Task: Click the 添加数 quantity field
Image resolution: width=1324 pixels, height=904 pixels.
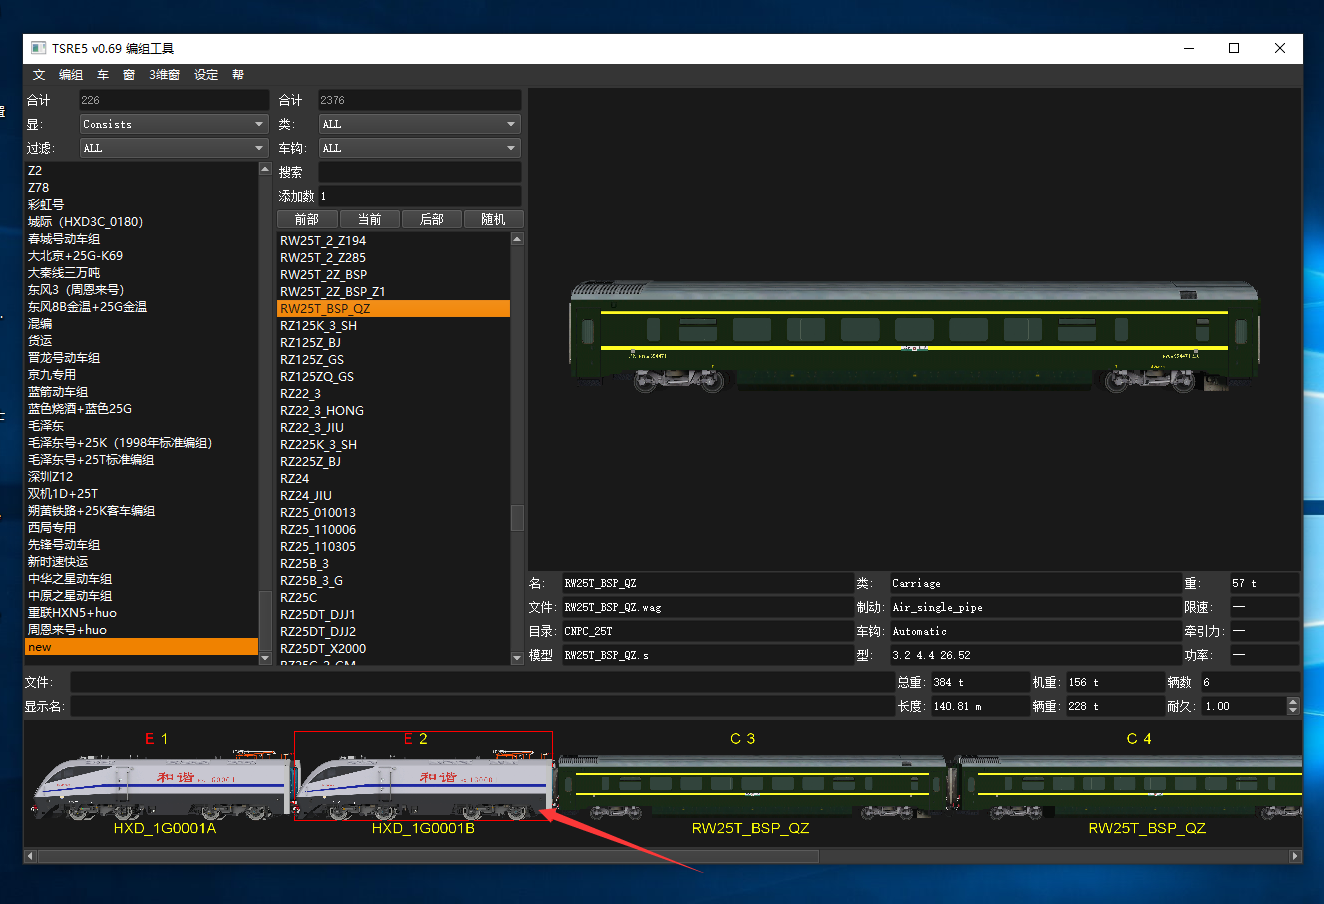Action: pos(420,196)
